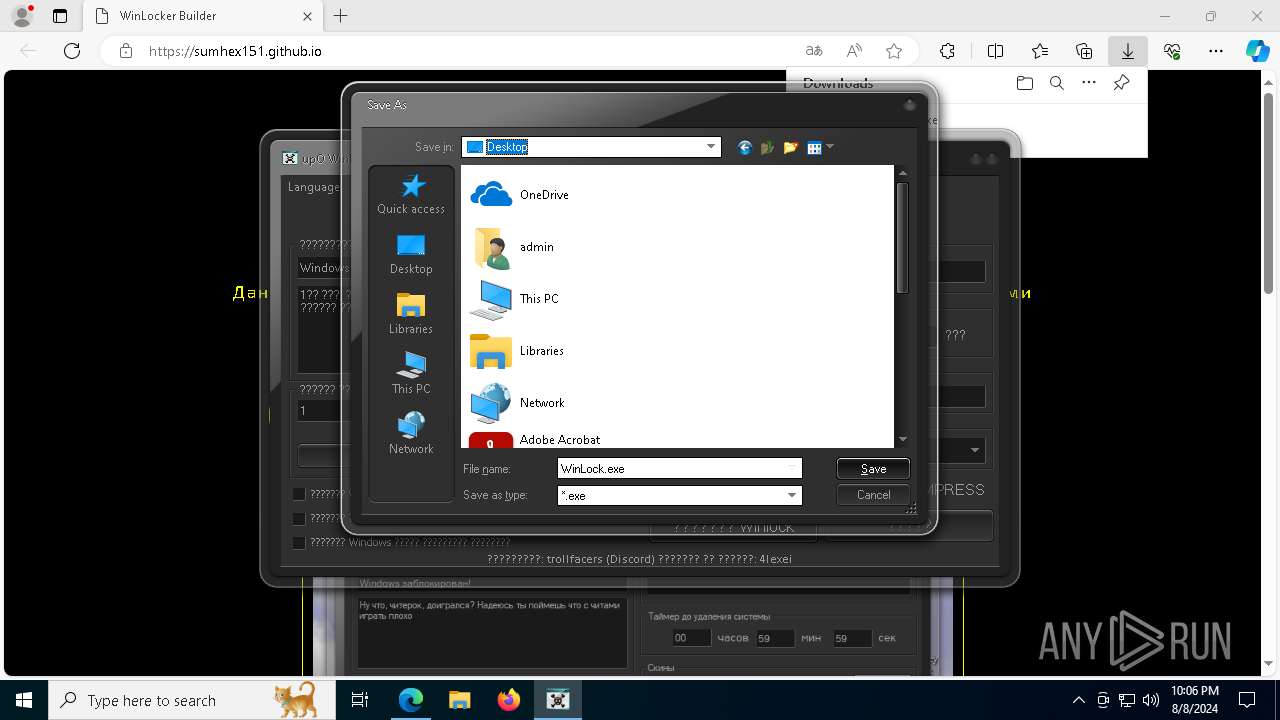Open a new browser tab
Image resolution: width=1280 pixels, height=720 pixels.
[341, 16]
